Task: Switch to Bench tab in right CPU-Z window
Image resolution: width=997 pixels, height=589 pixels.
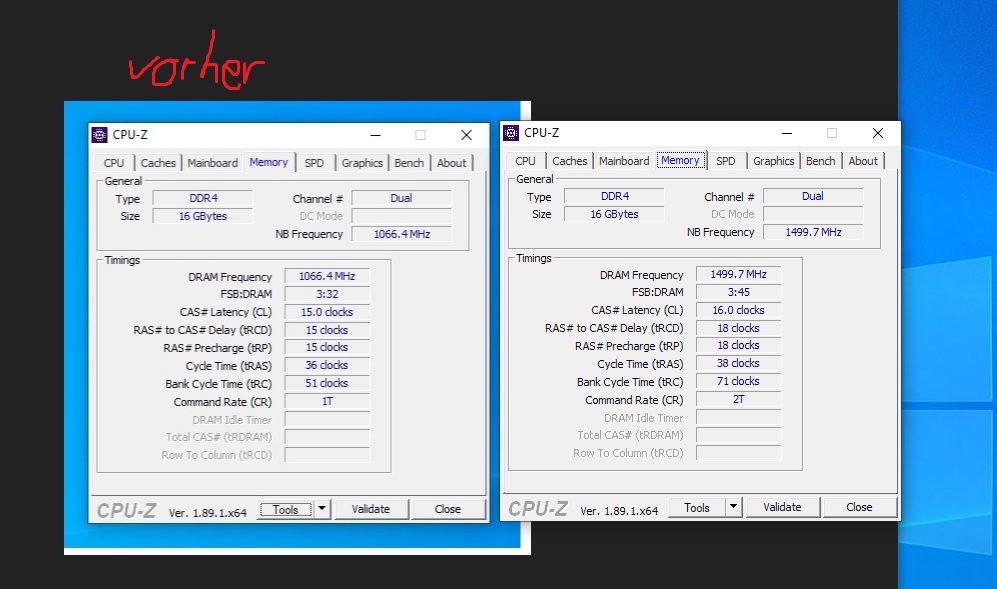Action: coord(820,161)
